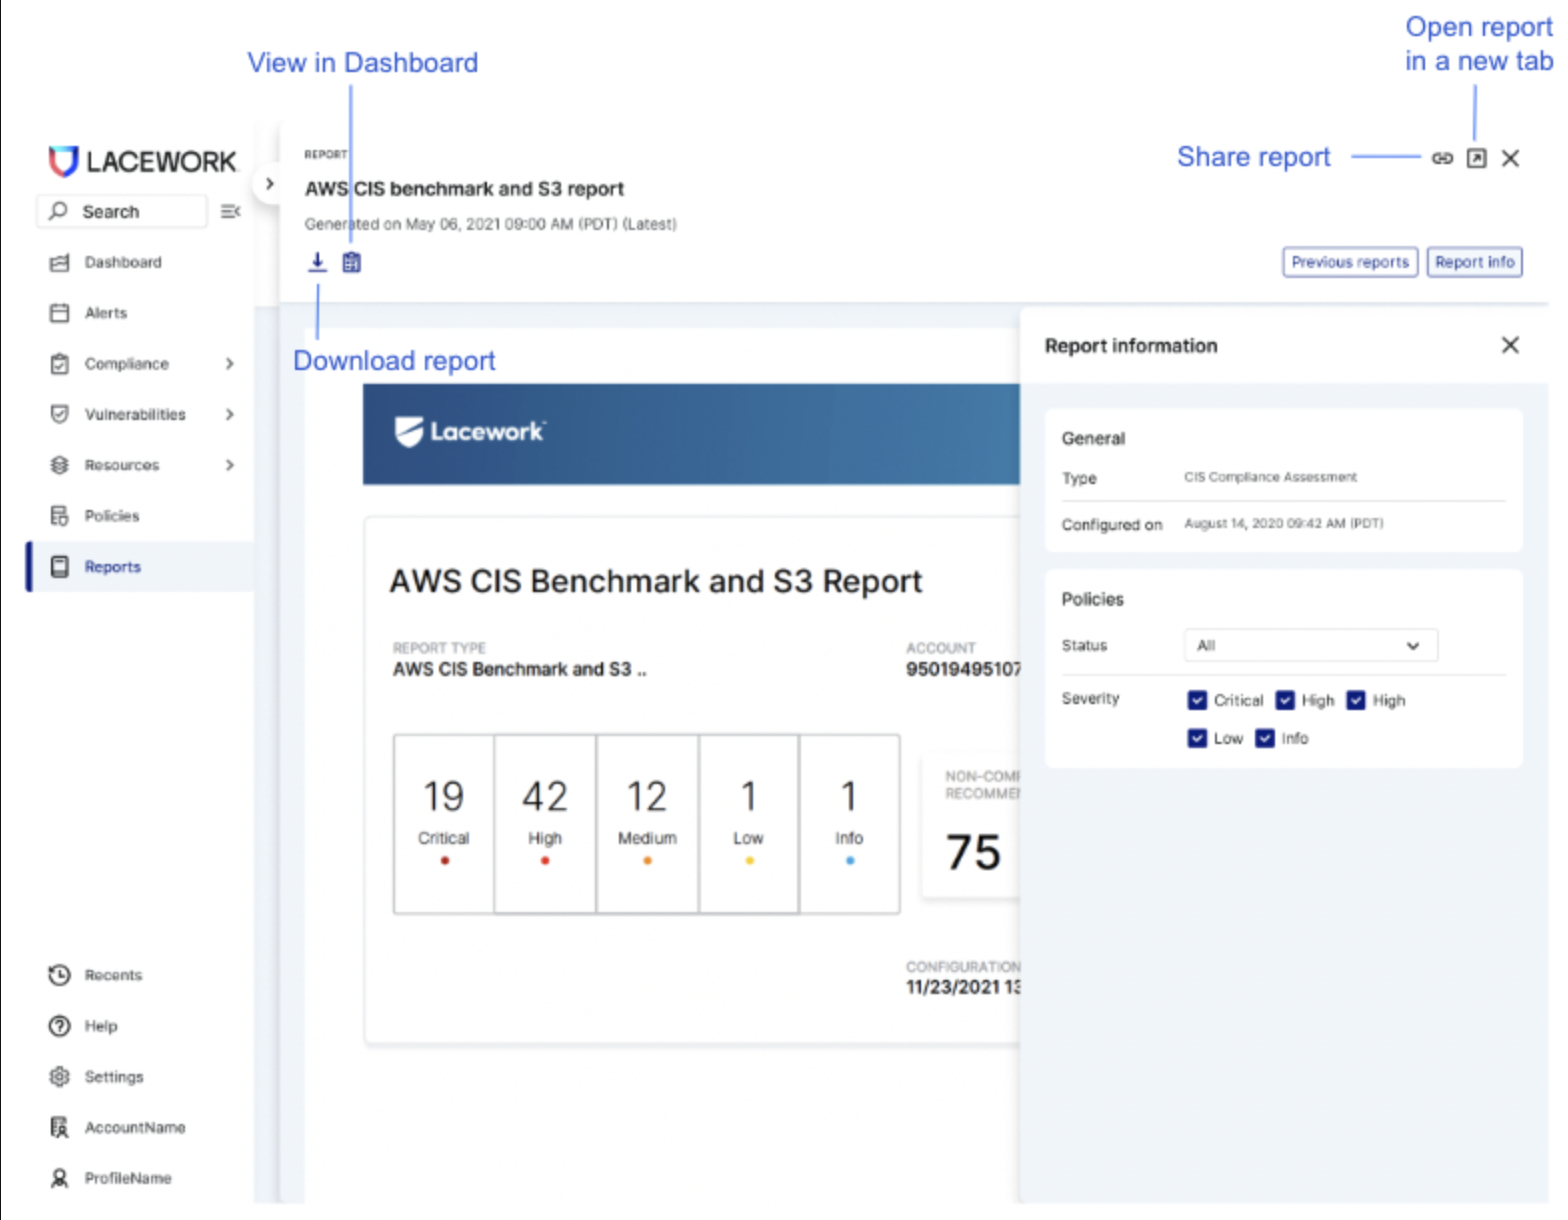Click the 75 non-compliant recommendations card

click(x=971, y=826)
